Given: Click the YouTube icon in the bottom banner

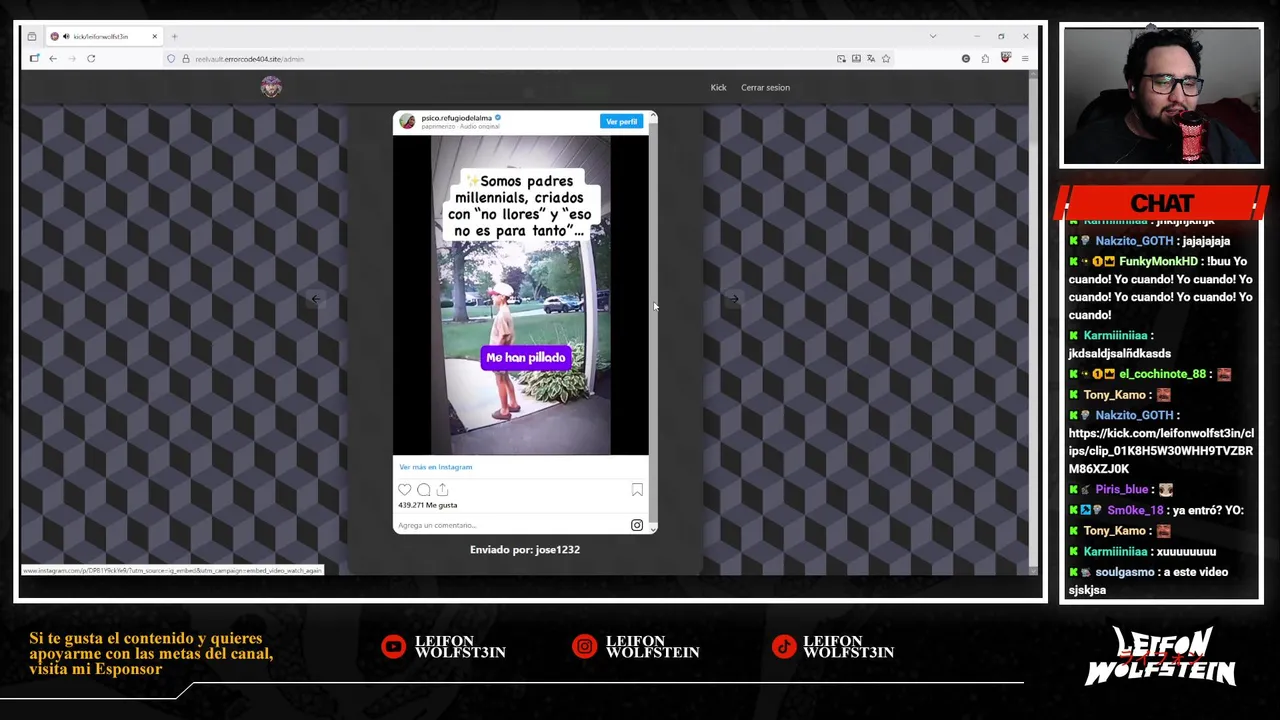Looking at the screenshot, I should (393, 647).
